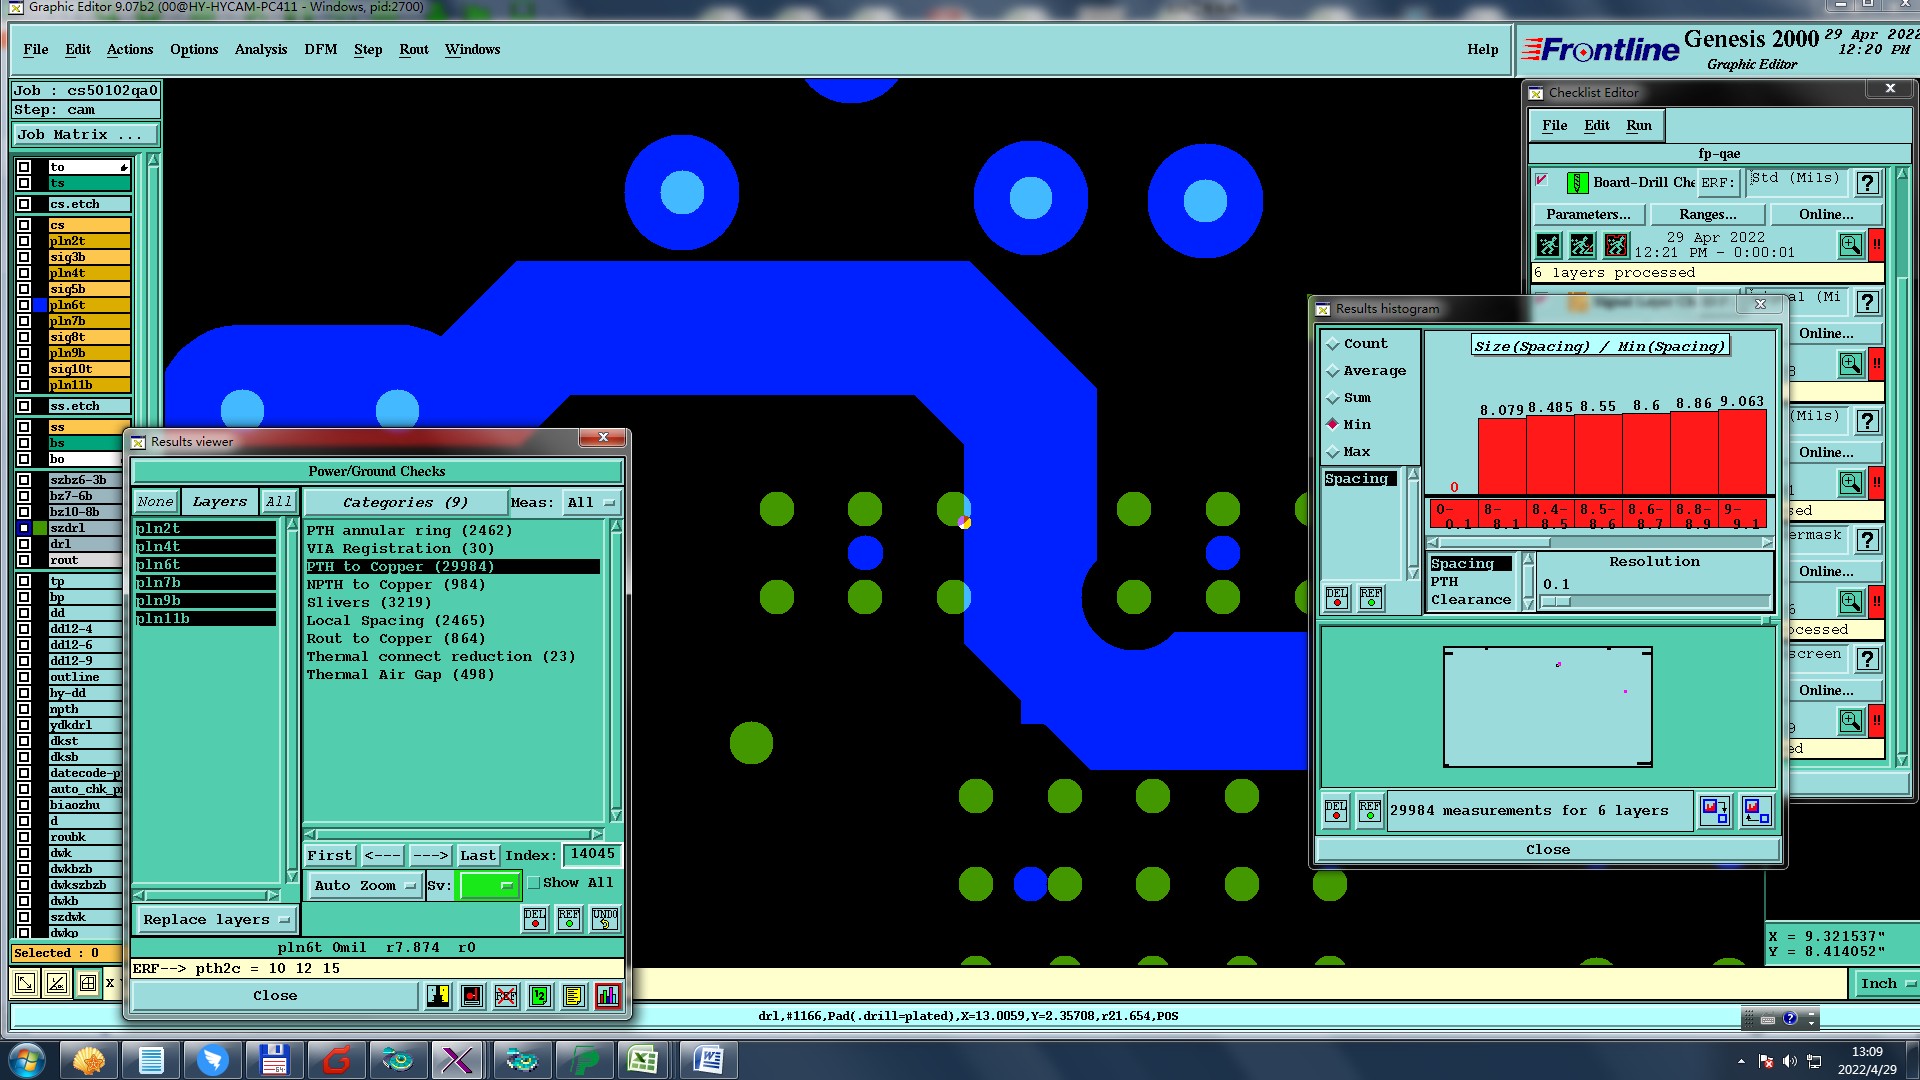Click the magnifier icon beside Board-Drill Checks
The image size is (1920, 1080).
(x=1850, y=245)
